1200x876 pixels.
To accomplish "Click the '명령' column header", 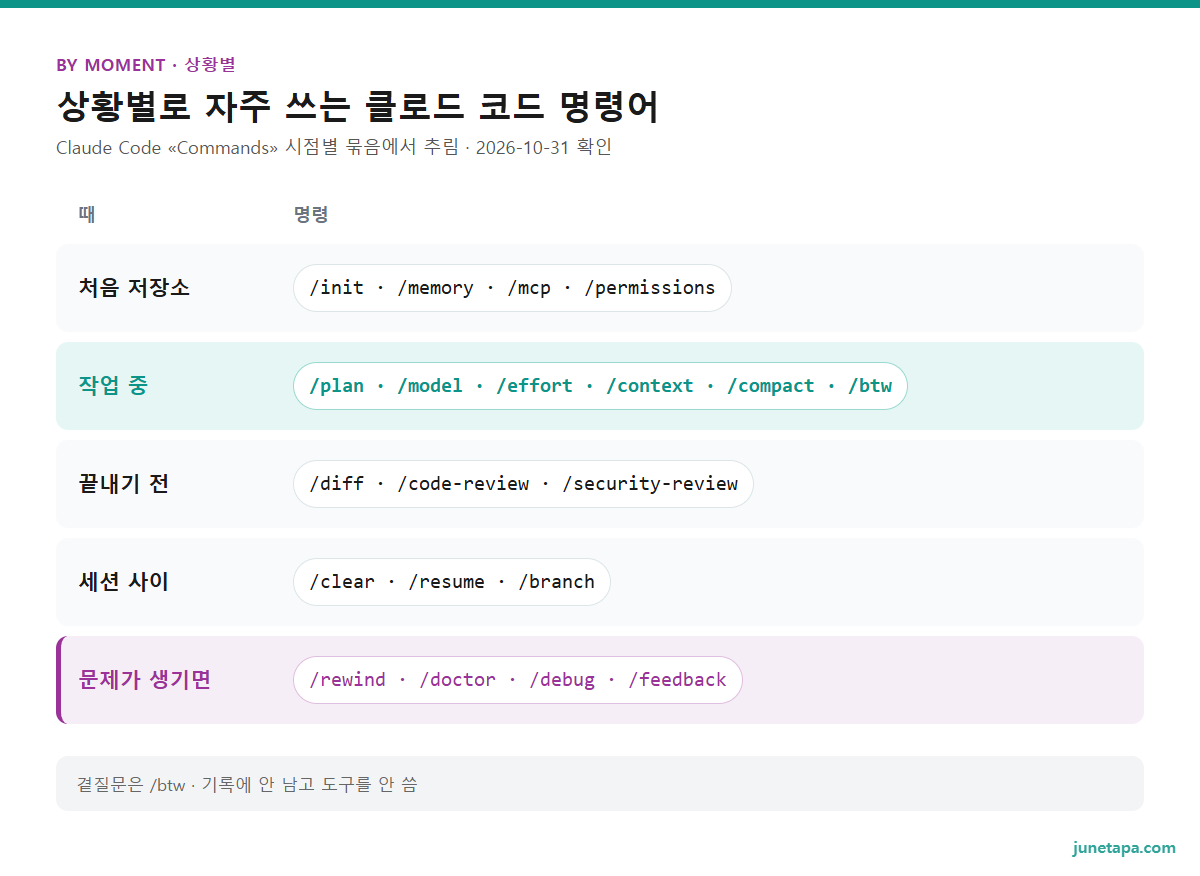I will tap(311, 214).
